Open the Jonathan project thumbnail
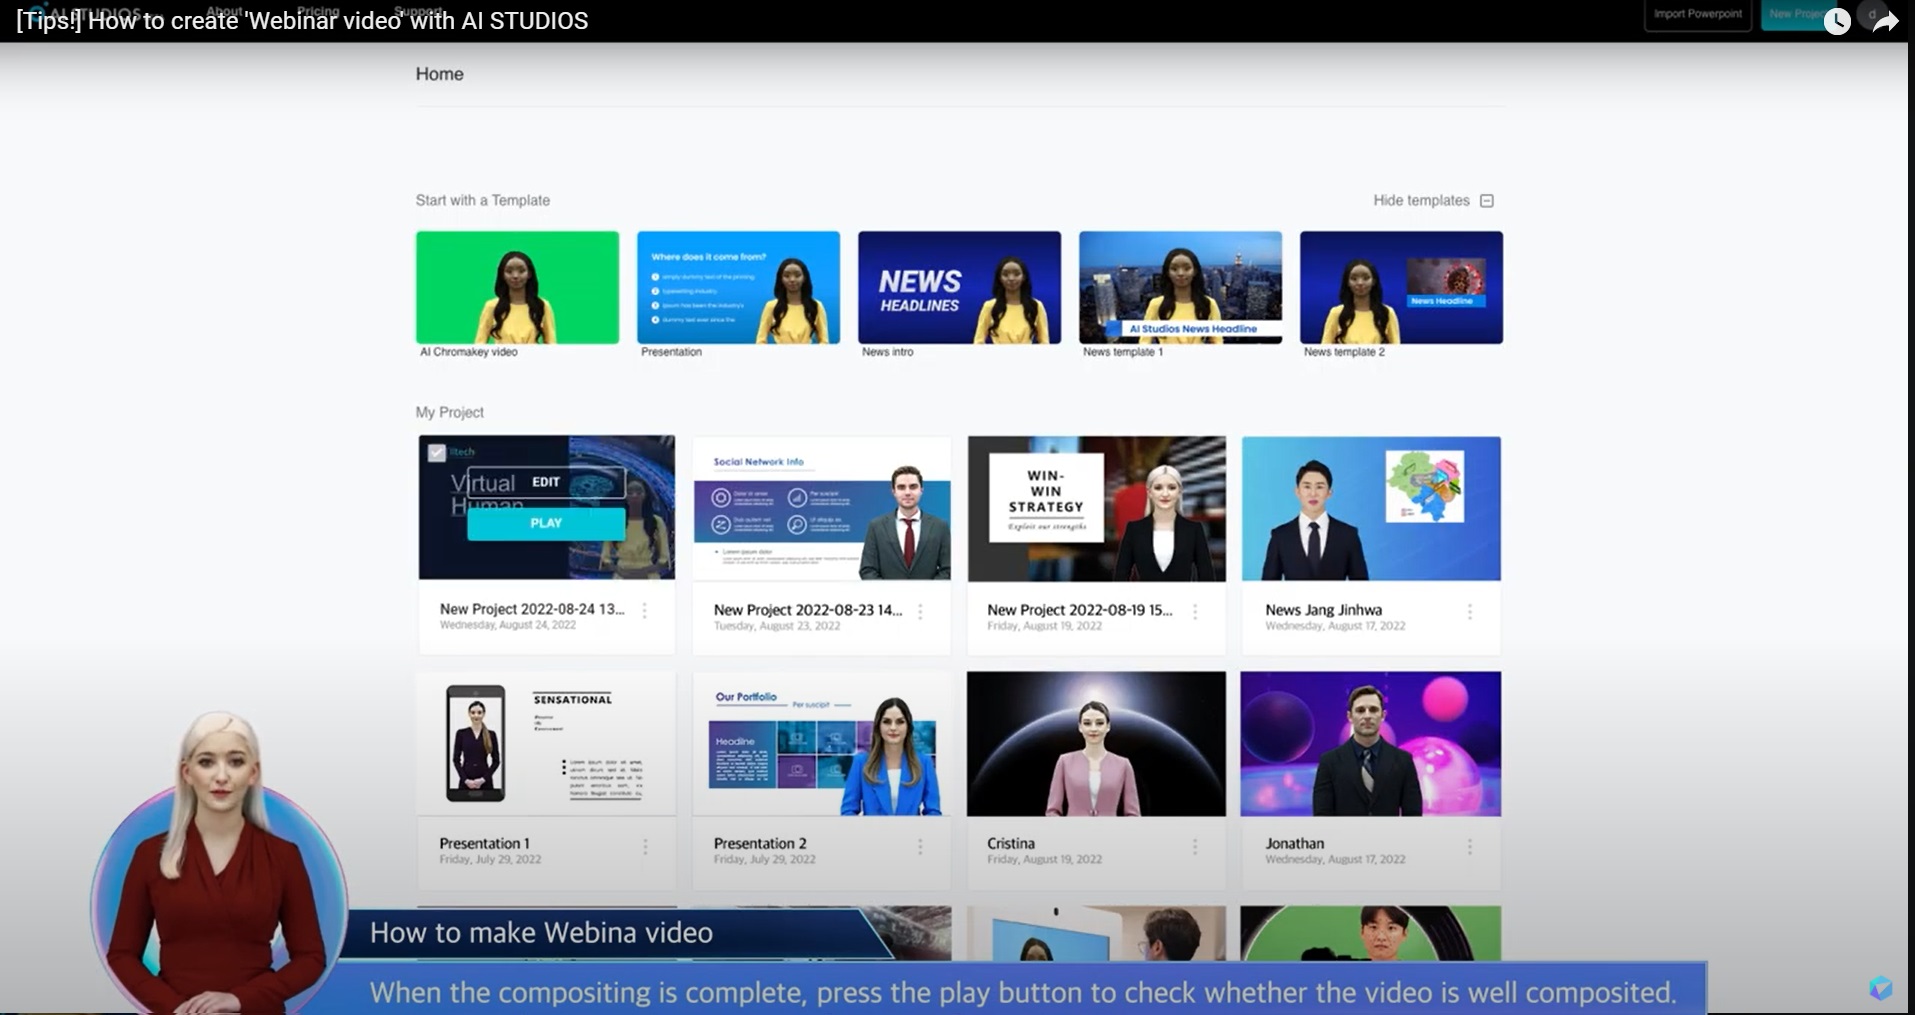The width and height of the screenshot is (1915, 1015). 1371,743
